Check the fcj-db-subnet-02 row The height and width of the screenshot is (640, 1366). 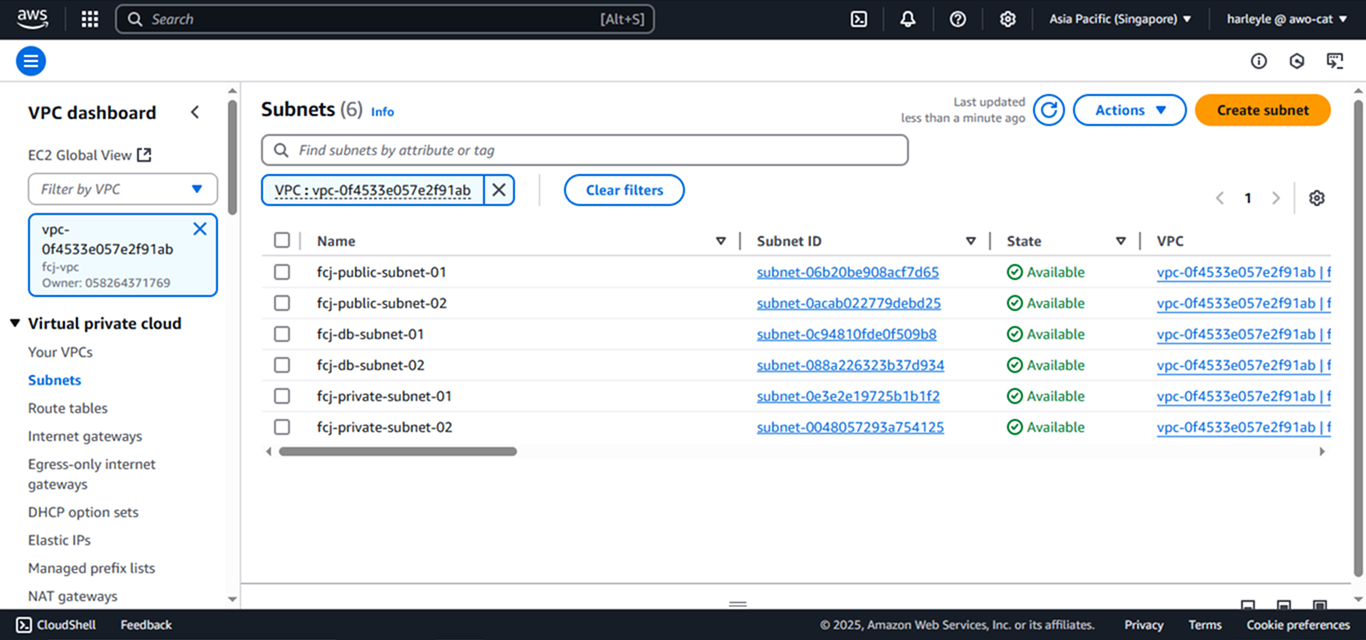point(282,365)
